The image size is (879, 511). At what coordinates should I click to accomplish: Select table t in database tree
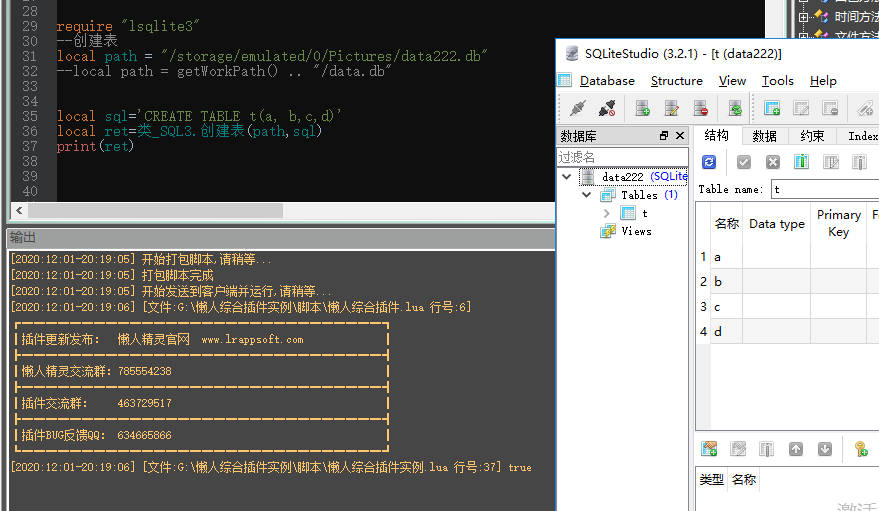pos(635,213)
